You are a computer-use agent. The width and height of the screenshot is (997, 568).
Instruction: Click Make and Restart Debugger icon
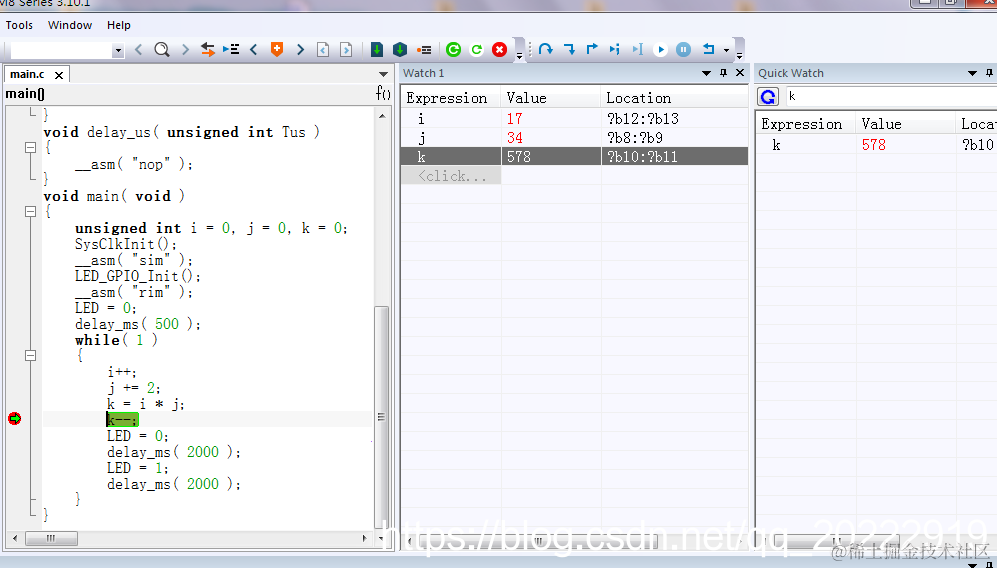(453, 50)
